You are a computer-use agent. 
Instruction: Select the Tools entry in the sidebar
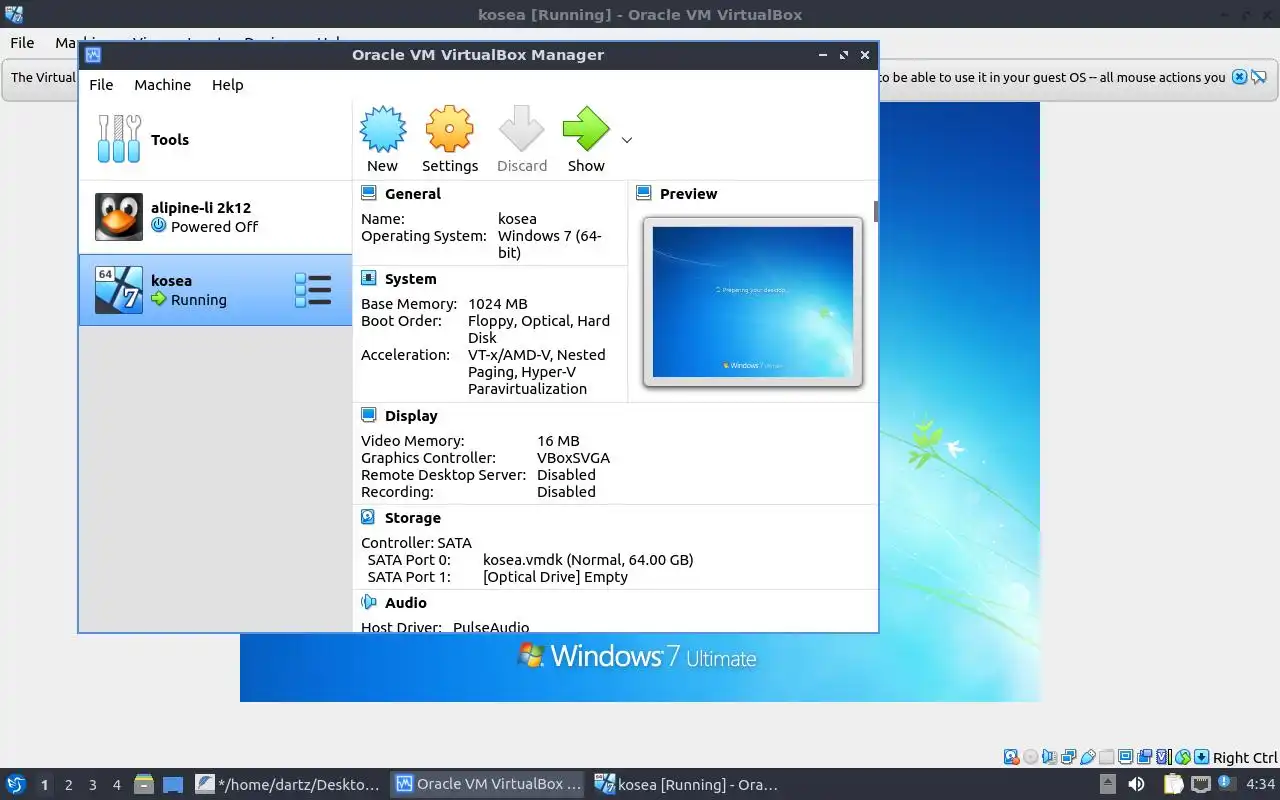(215, 140)
